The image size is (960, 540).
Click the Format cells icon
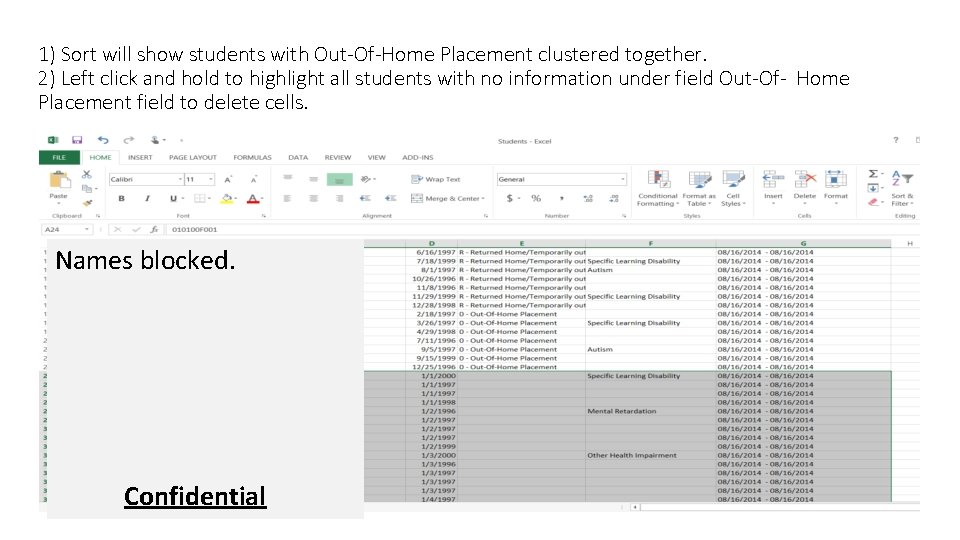(x=836, y=179)
